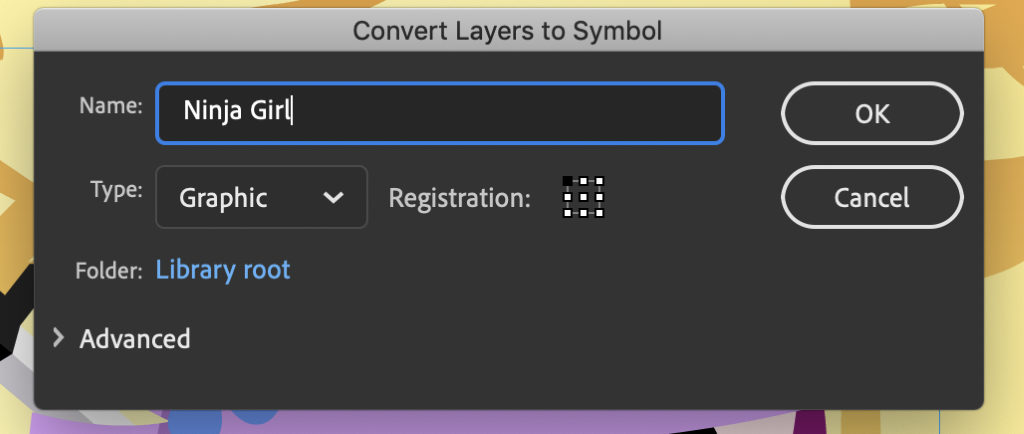1024x434 pixels.
Task: Open the Library root folder link
Action: point(223,270)
